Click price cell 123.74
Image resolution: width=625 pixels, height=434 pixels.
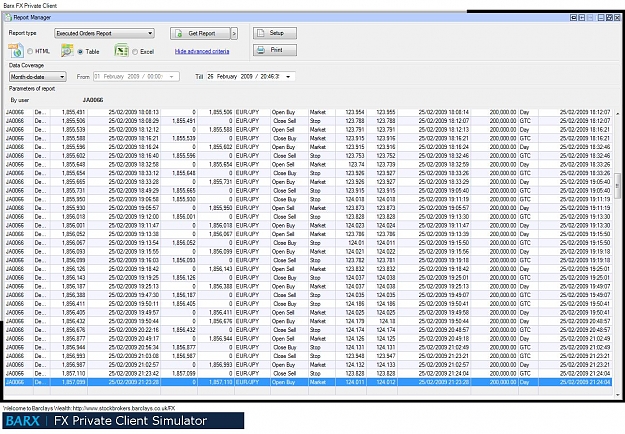click(357, 164)
